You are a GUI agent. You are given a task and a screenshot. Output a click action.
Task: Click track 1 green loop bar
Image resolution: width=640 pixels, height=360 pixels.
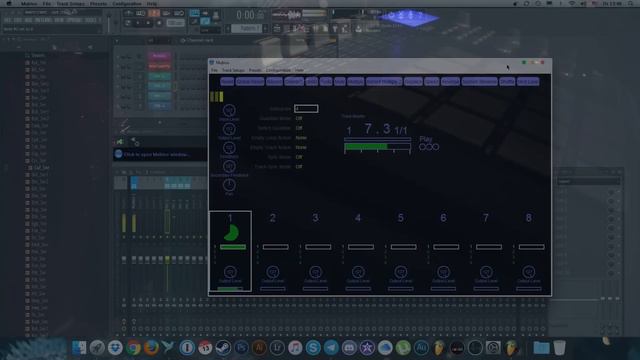[233, 247]
